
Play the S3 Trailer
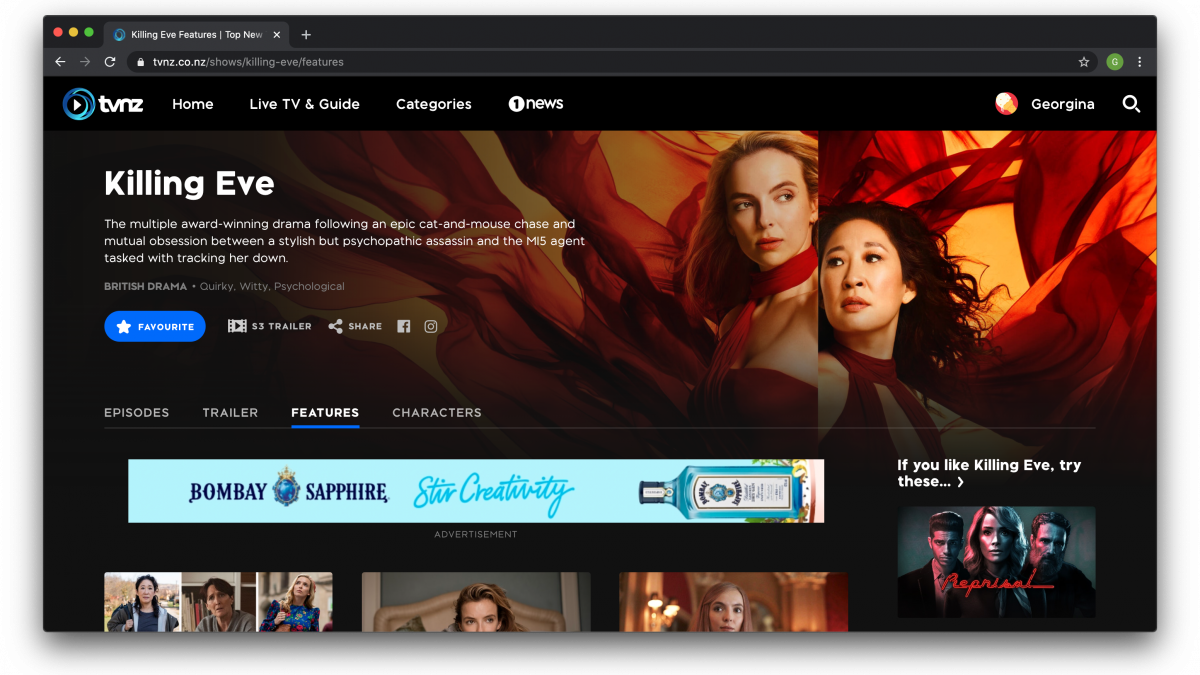pos(269,326)
